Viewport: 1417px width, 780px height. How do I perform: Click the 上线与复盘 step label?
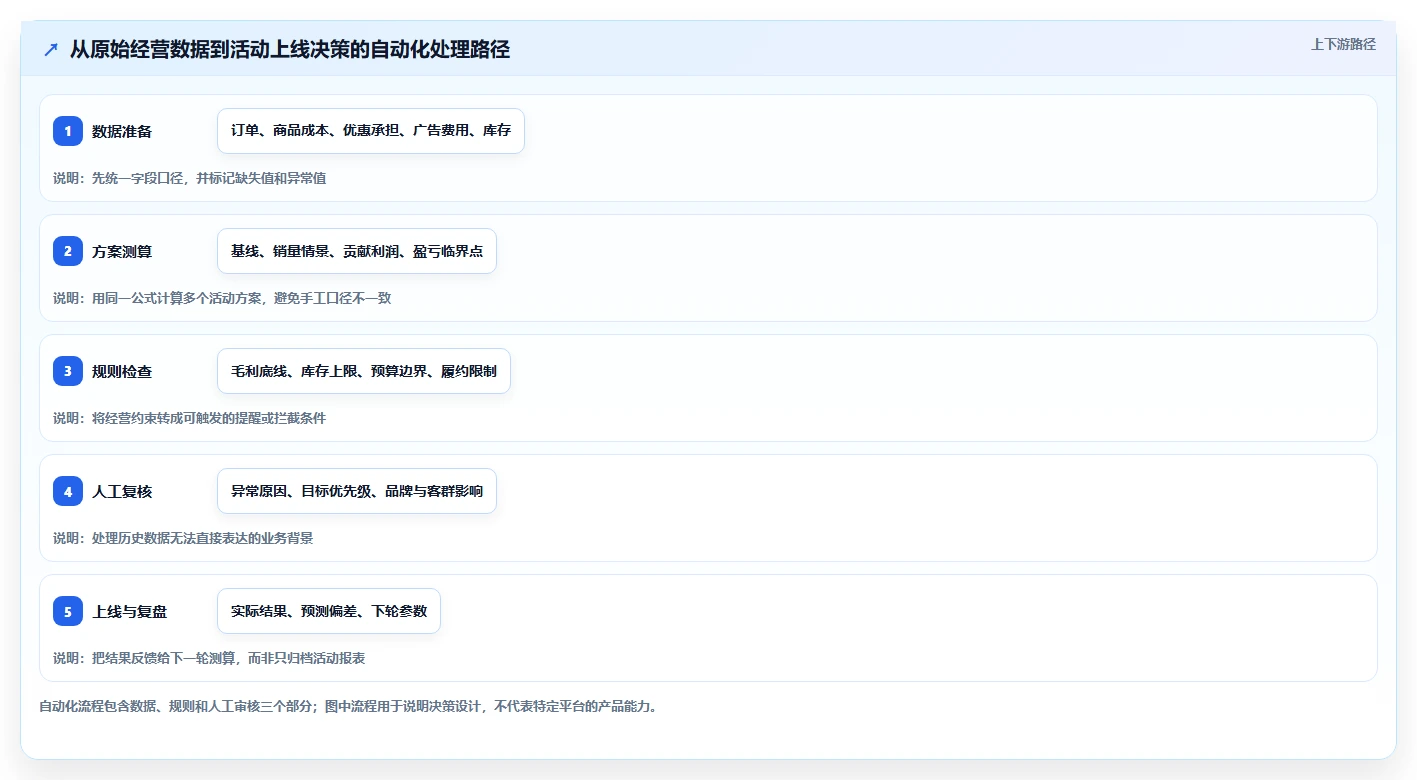pyautogui.click(x=130, y=611)
